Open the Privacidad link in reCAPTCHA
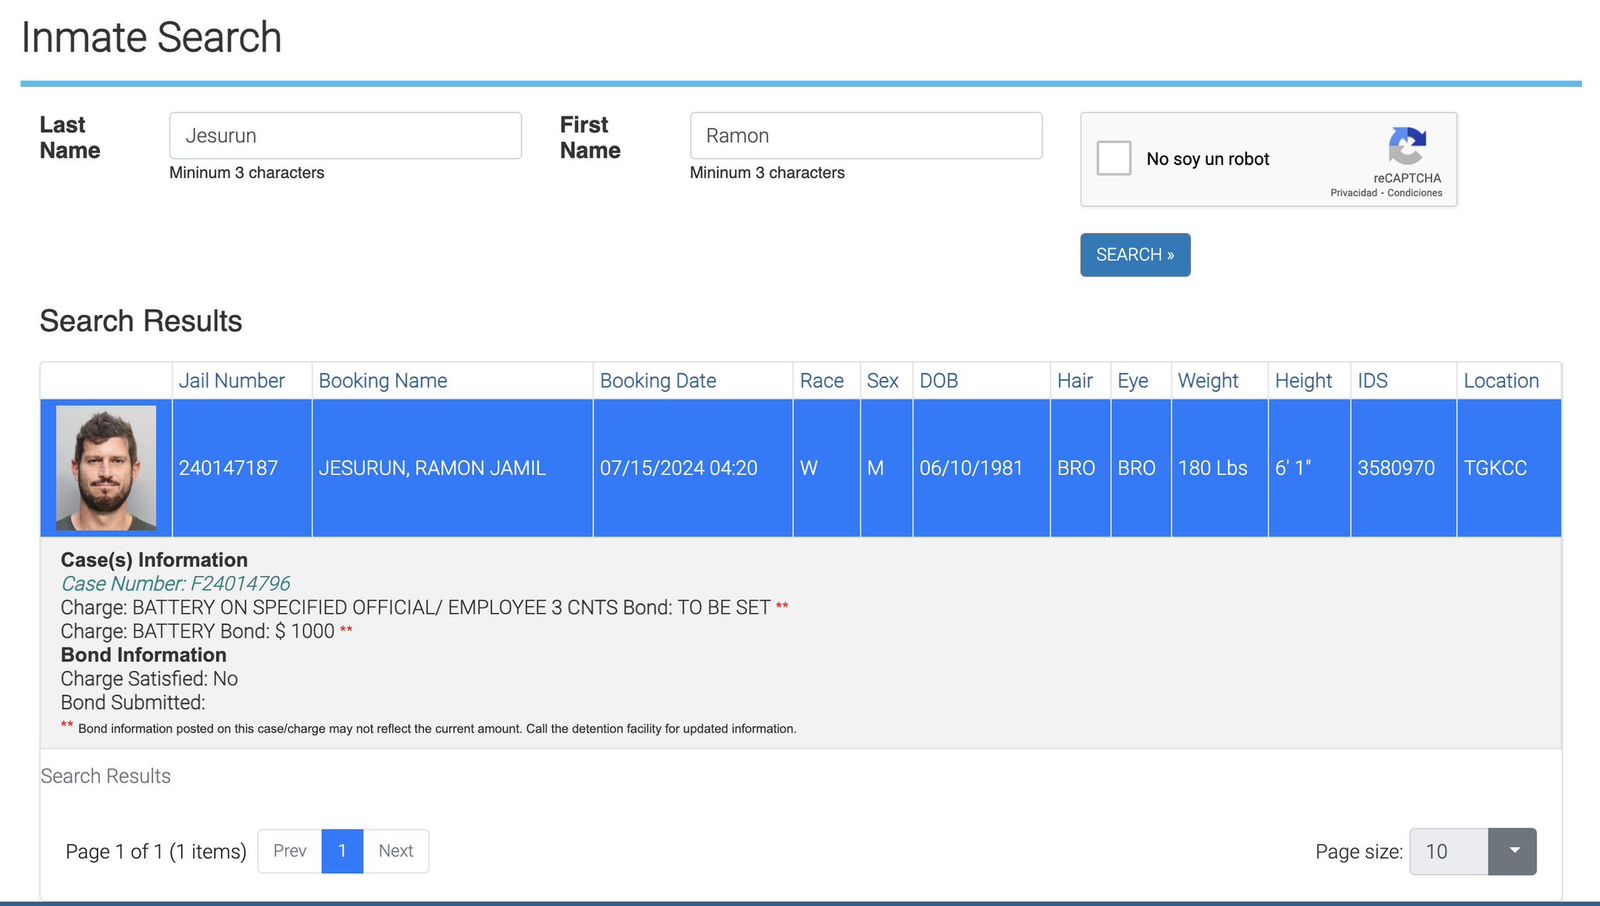Image resolution: width=1600 pixels, height=906 pixels. click(x=1353, y=193)
